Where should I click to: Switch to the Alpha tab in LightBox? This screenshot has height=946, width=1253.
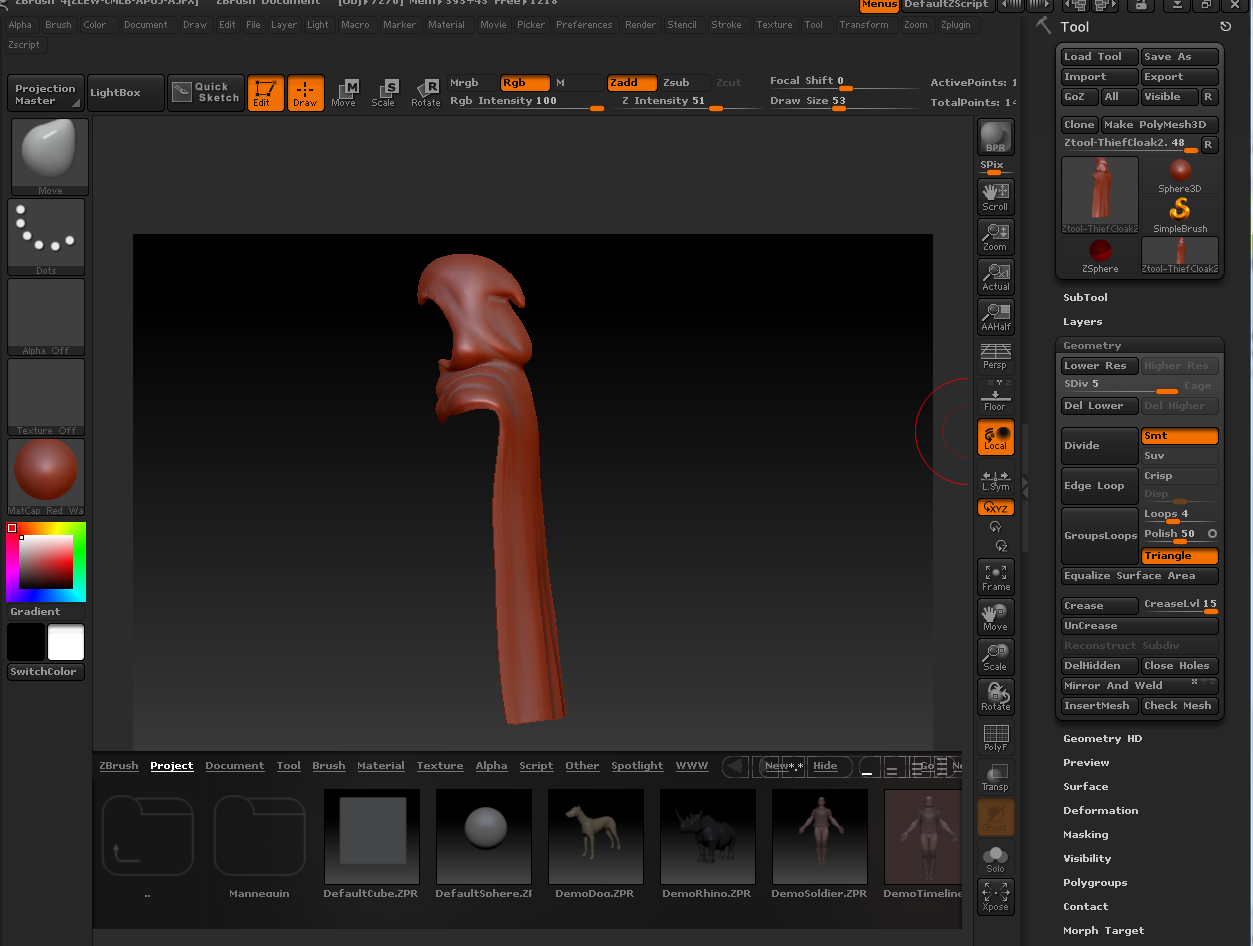pyautogui.click(x=491, y=766)
